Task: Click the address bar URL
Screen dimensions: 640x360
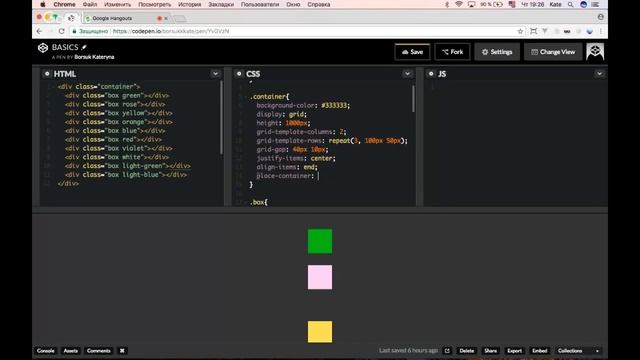Action: [171, 31]
